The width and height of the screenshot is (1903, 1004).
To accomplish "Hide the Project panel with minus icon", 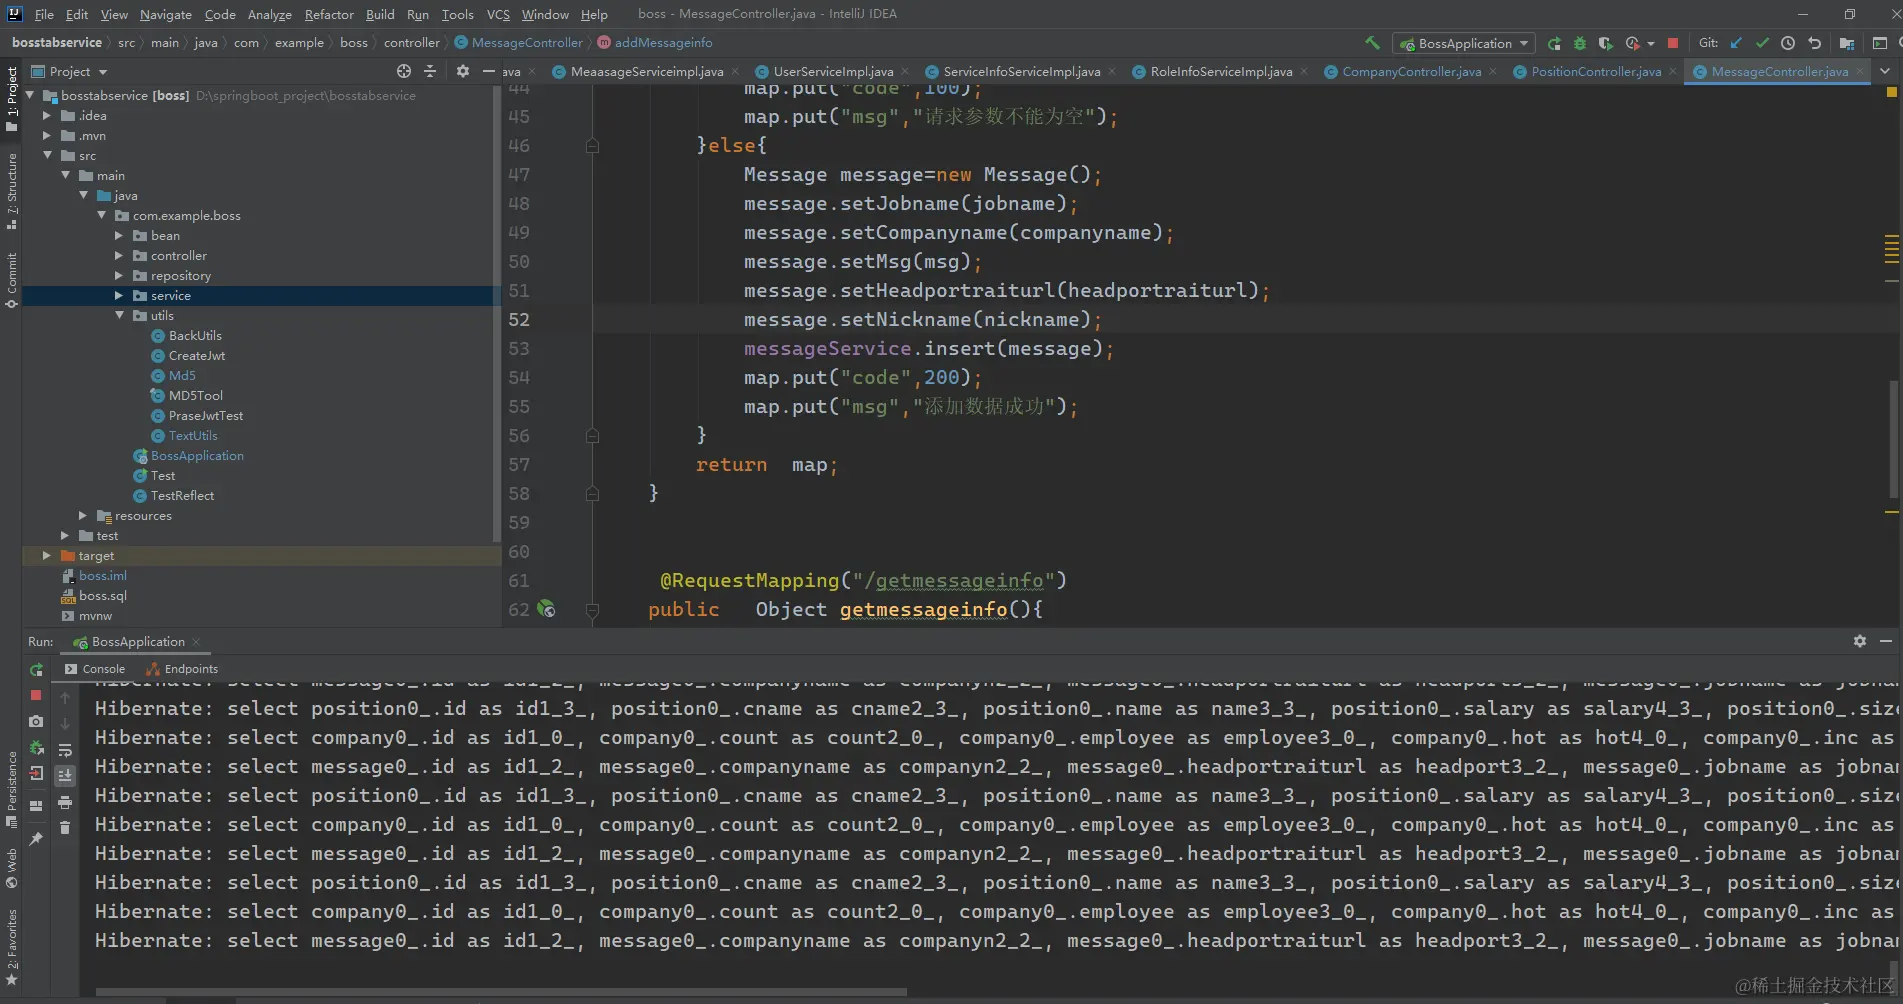I will coord(488,71).
